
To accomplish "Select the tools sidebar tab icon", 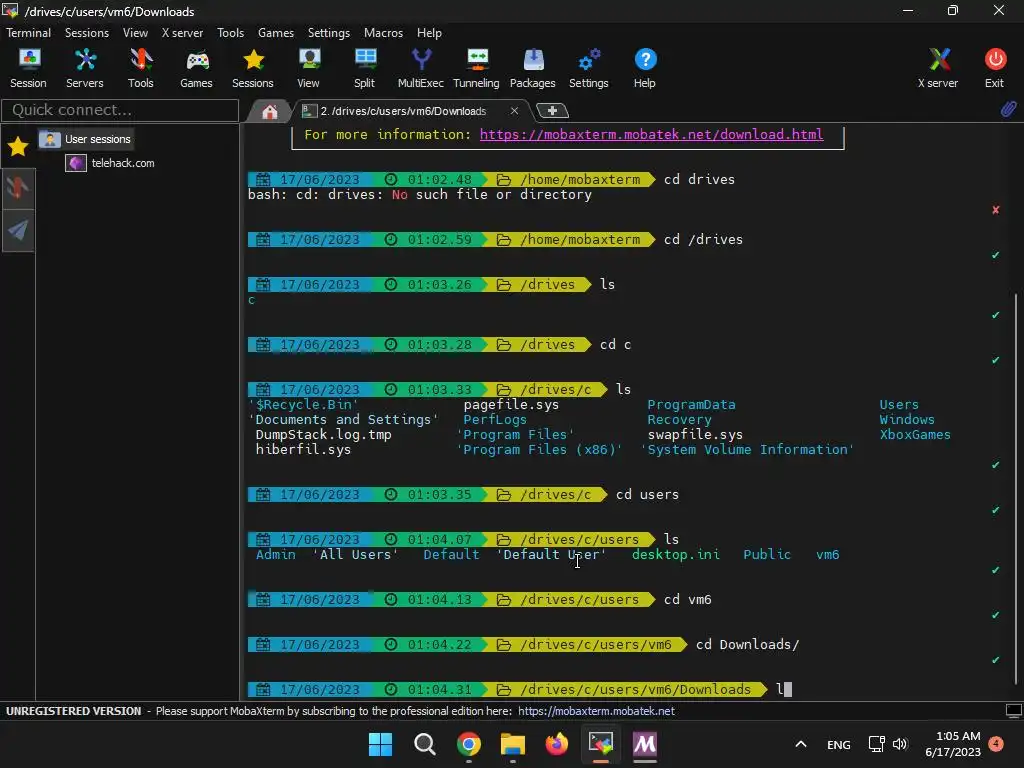I will pyautogui.click(x=18, y=188).
